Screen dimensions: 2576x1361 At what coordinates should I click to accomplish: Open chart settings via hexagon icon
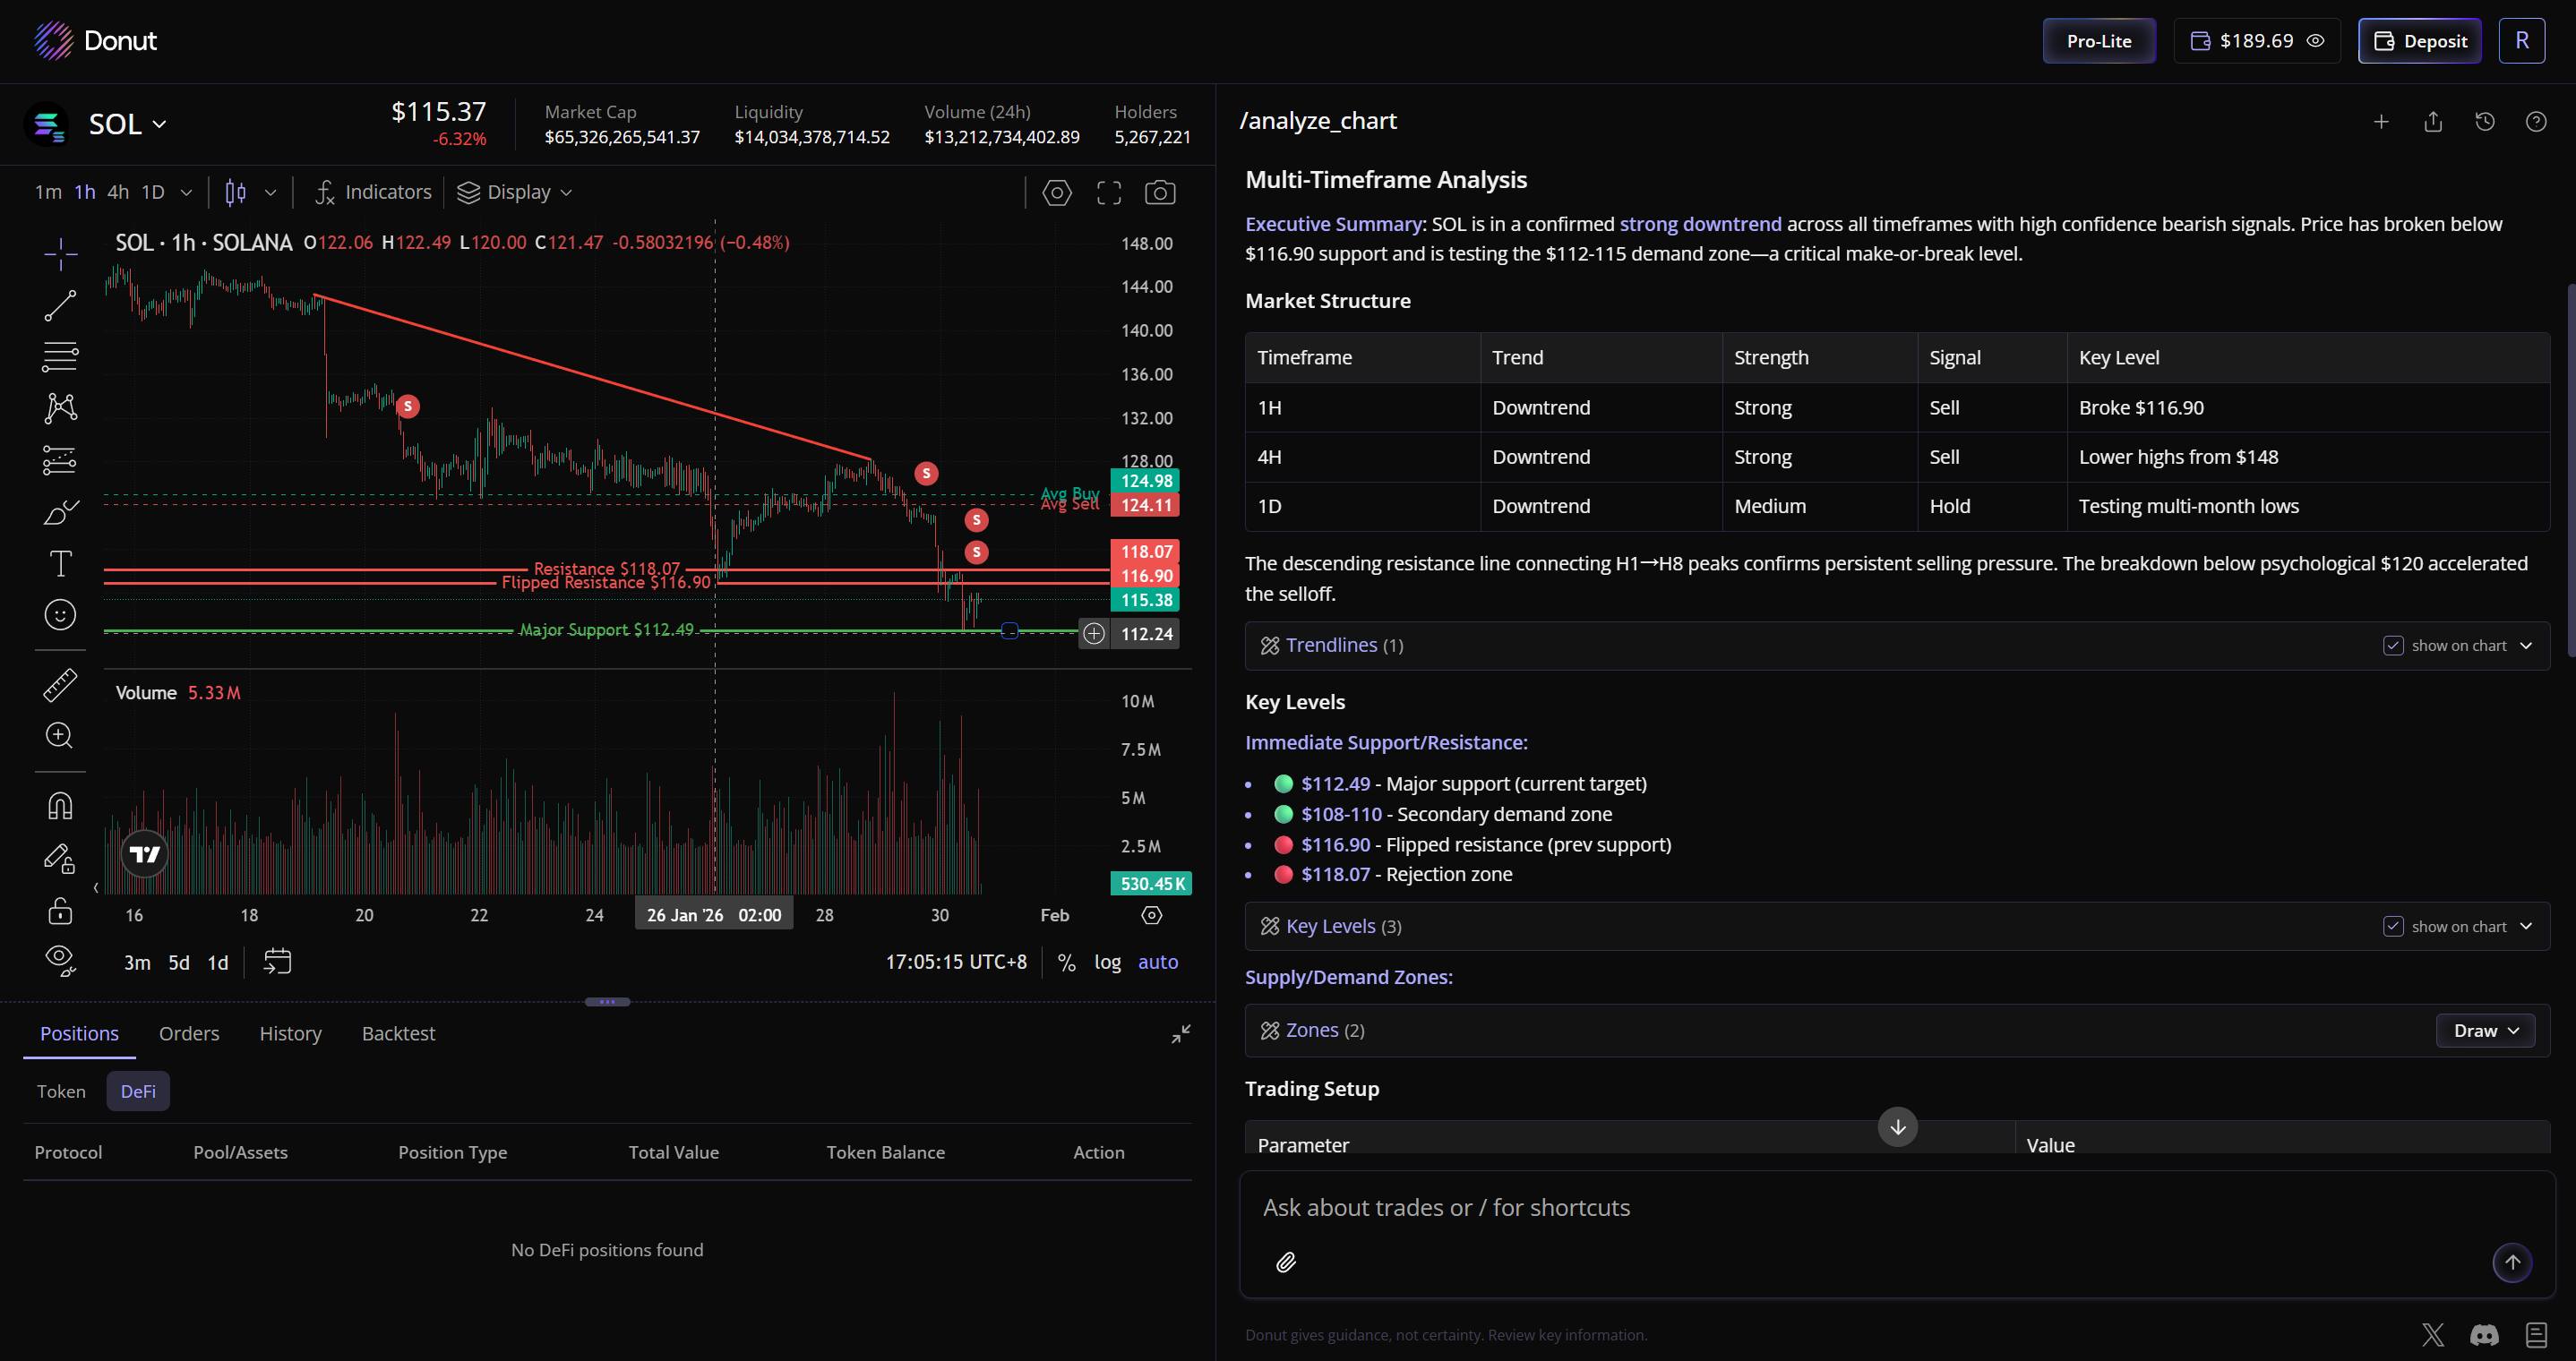coord(1057,192)
